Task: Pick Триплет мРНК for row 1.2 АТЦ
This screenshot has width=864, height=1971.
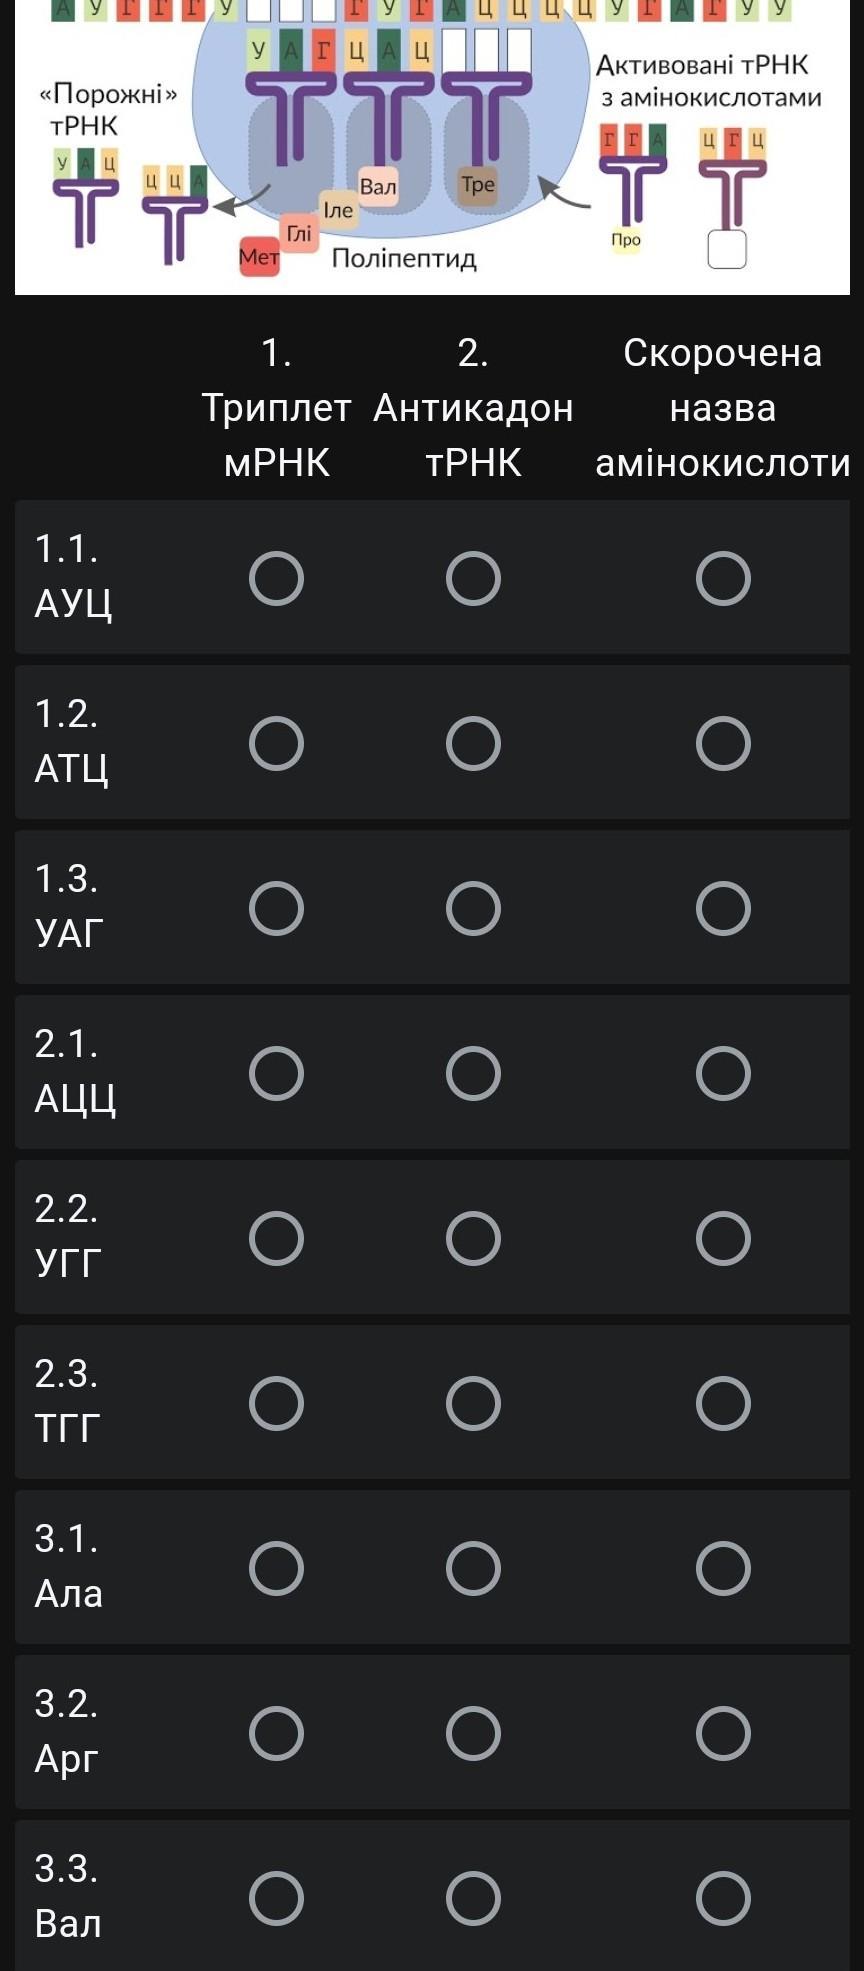Action: point(276,744)
